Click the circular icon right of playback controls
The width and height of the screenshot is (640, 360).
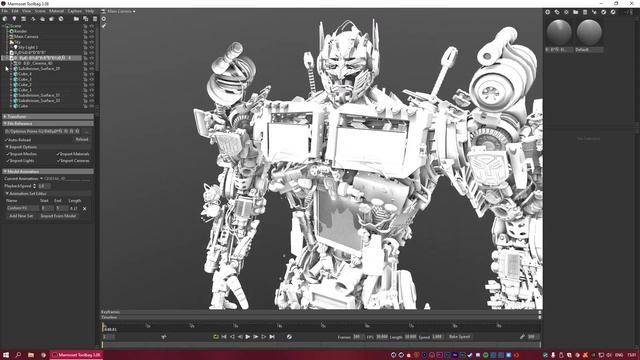(289, 337)
